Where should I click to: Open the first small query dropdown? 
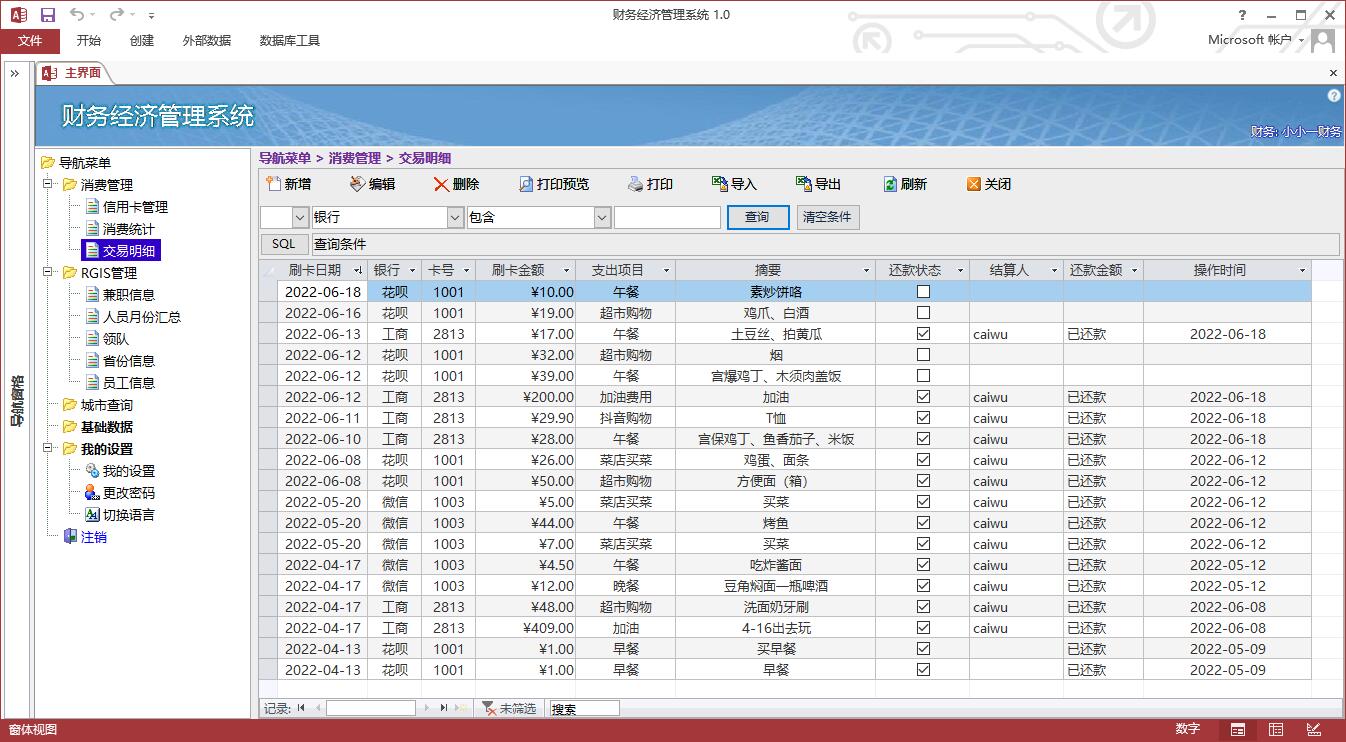300,217
